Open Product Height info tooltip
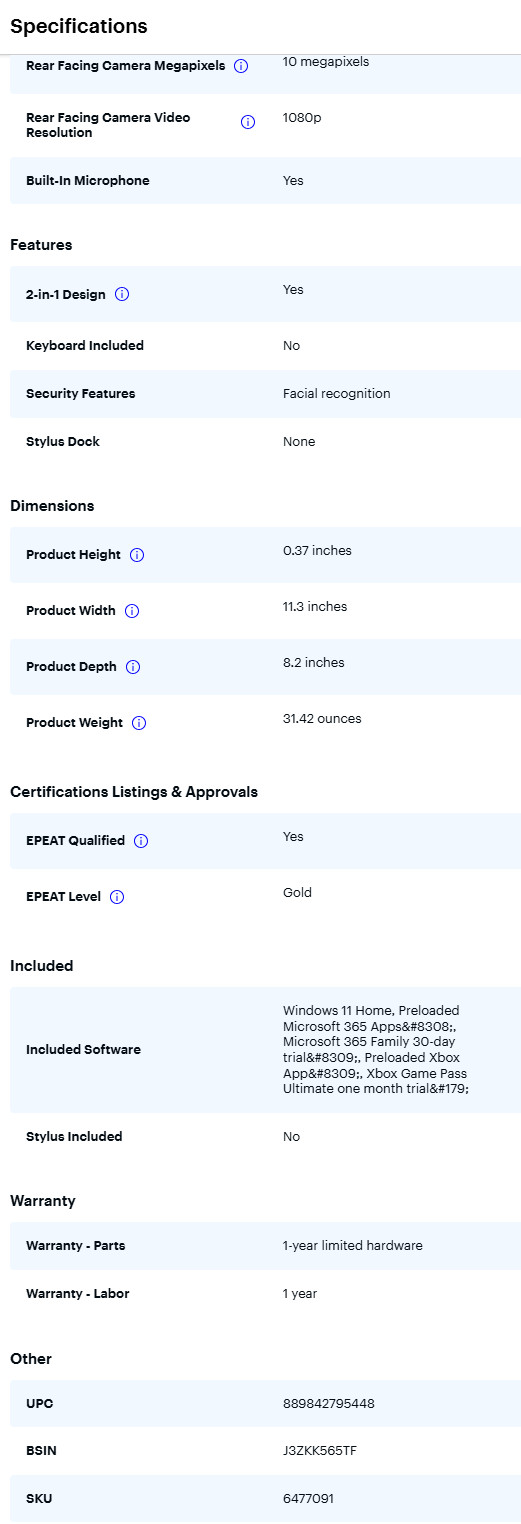This screenshot has width=521, height=1524. (137, 555)
